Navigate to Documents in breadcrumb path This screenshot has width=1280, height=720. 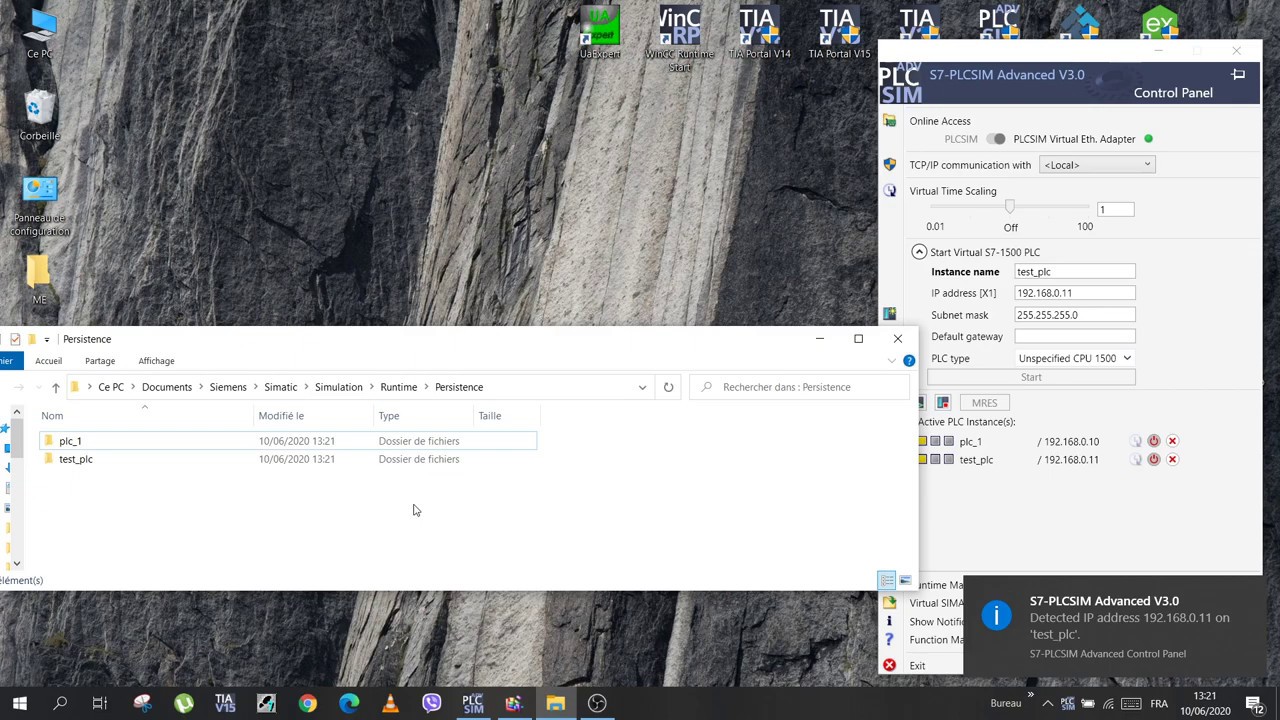[167, 387]
